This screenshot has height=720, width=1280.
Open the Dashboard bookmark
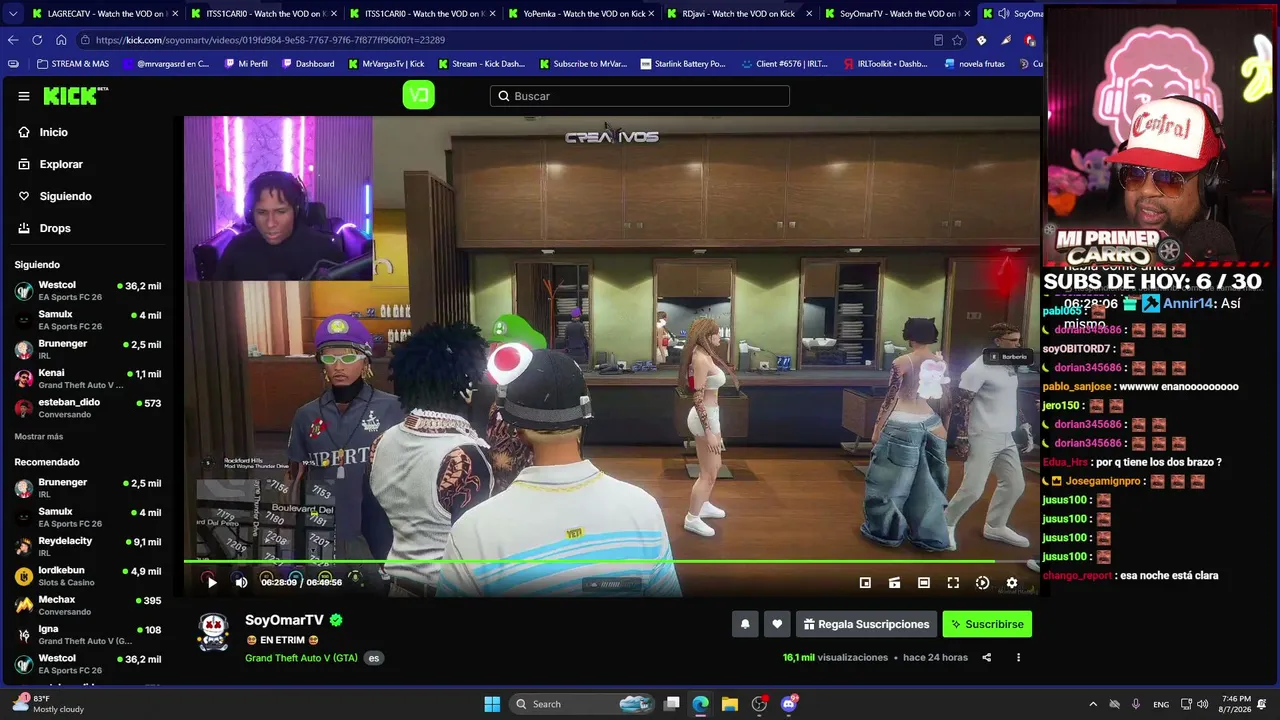308,64
